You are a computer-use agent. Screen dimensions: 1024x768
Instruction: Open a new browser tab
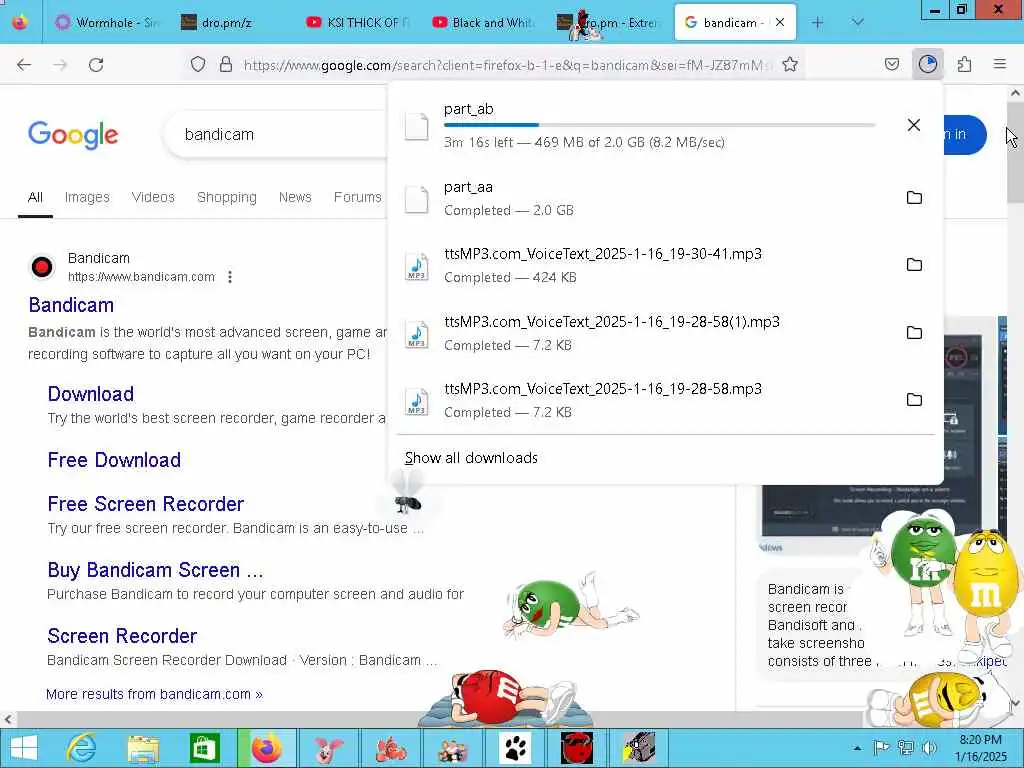point(817,23)
